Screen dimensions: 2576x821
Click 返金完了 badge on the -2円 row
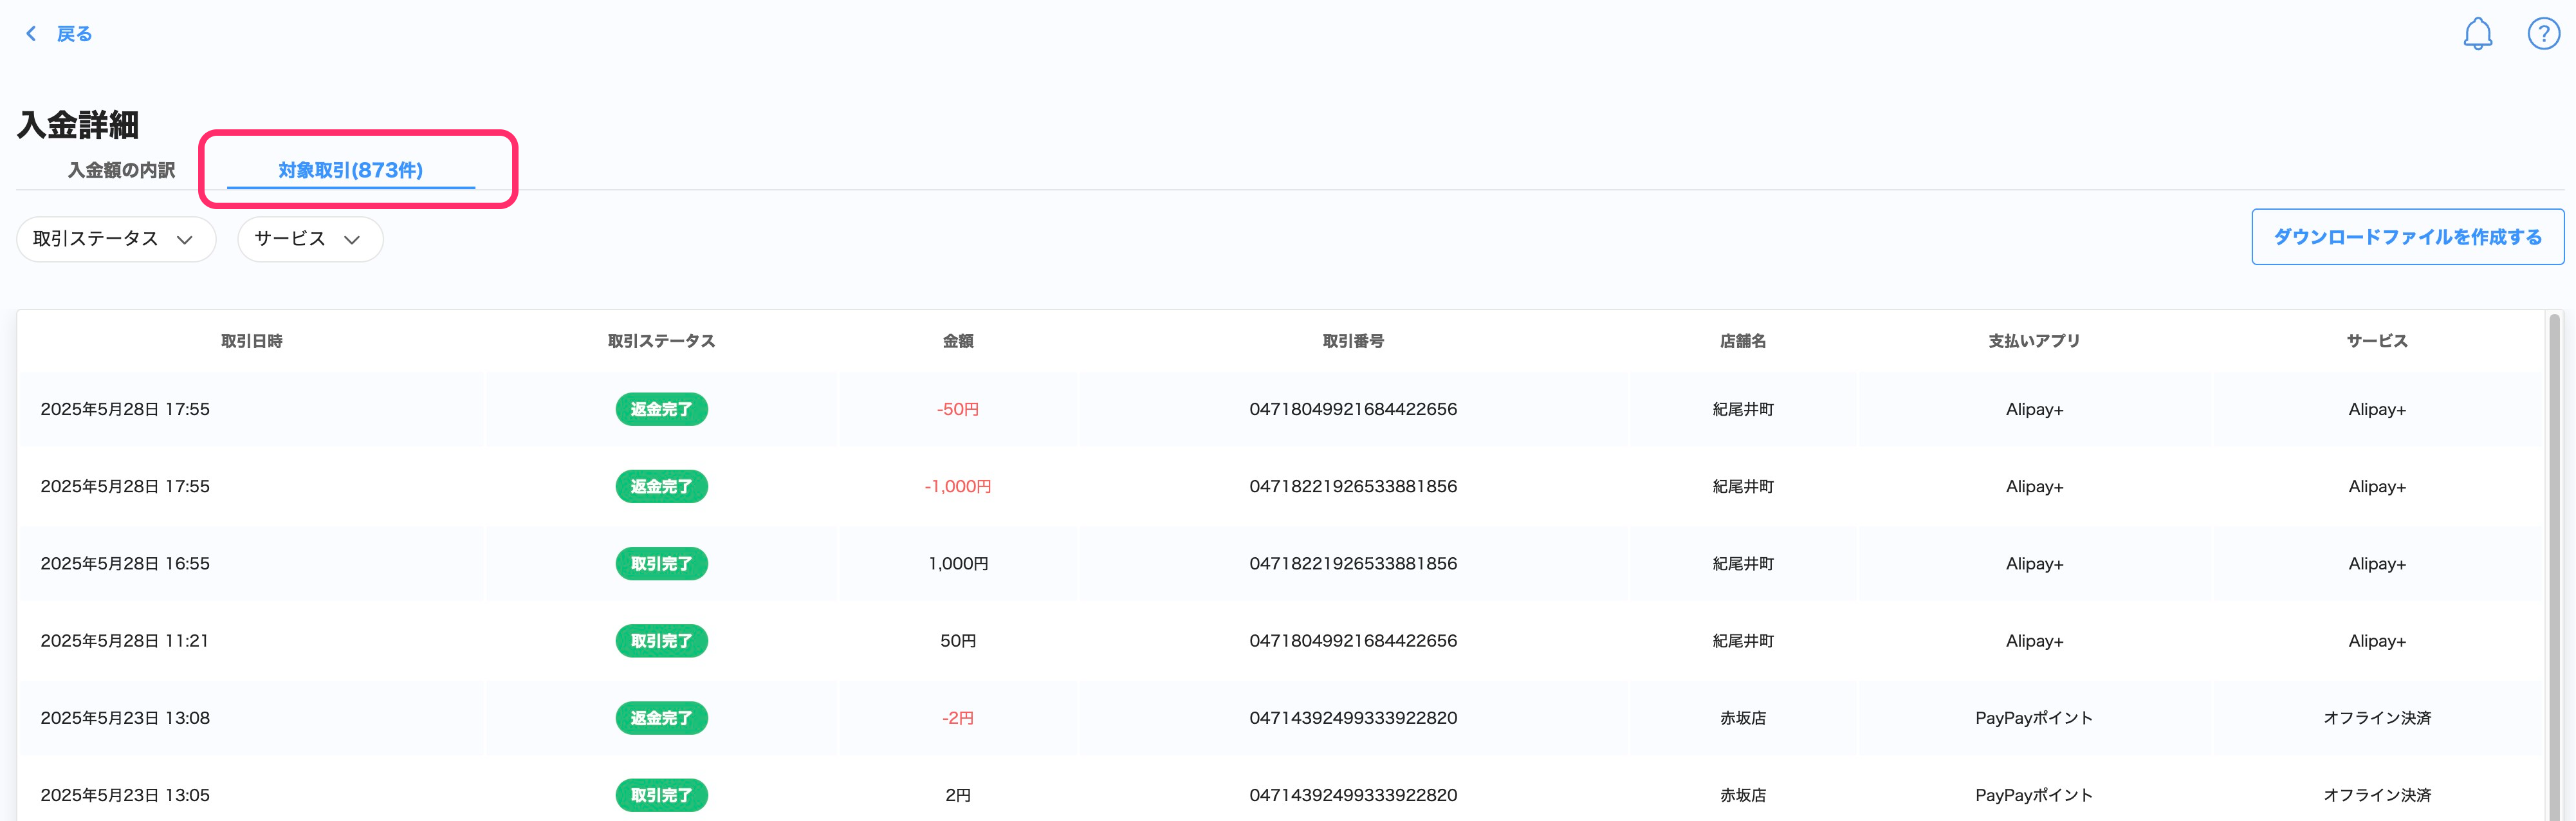(x=661, y=718)
